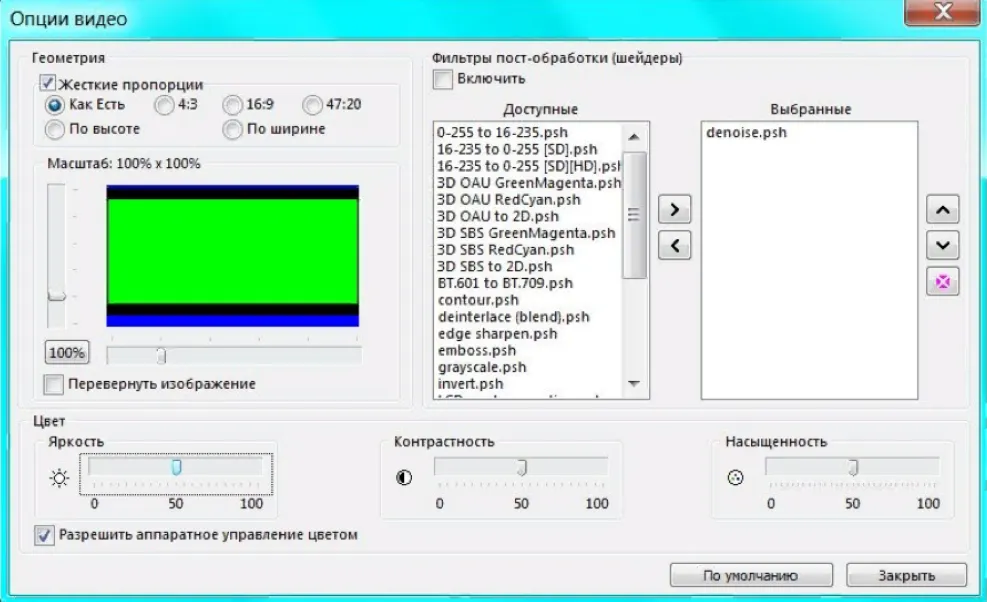Image resolution: width=987 pixels, height=602 pixels.
Task: Add selected shader with right arrow button
Action: tap(674, 210)
